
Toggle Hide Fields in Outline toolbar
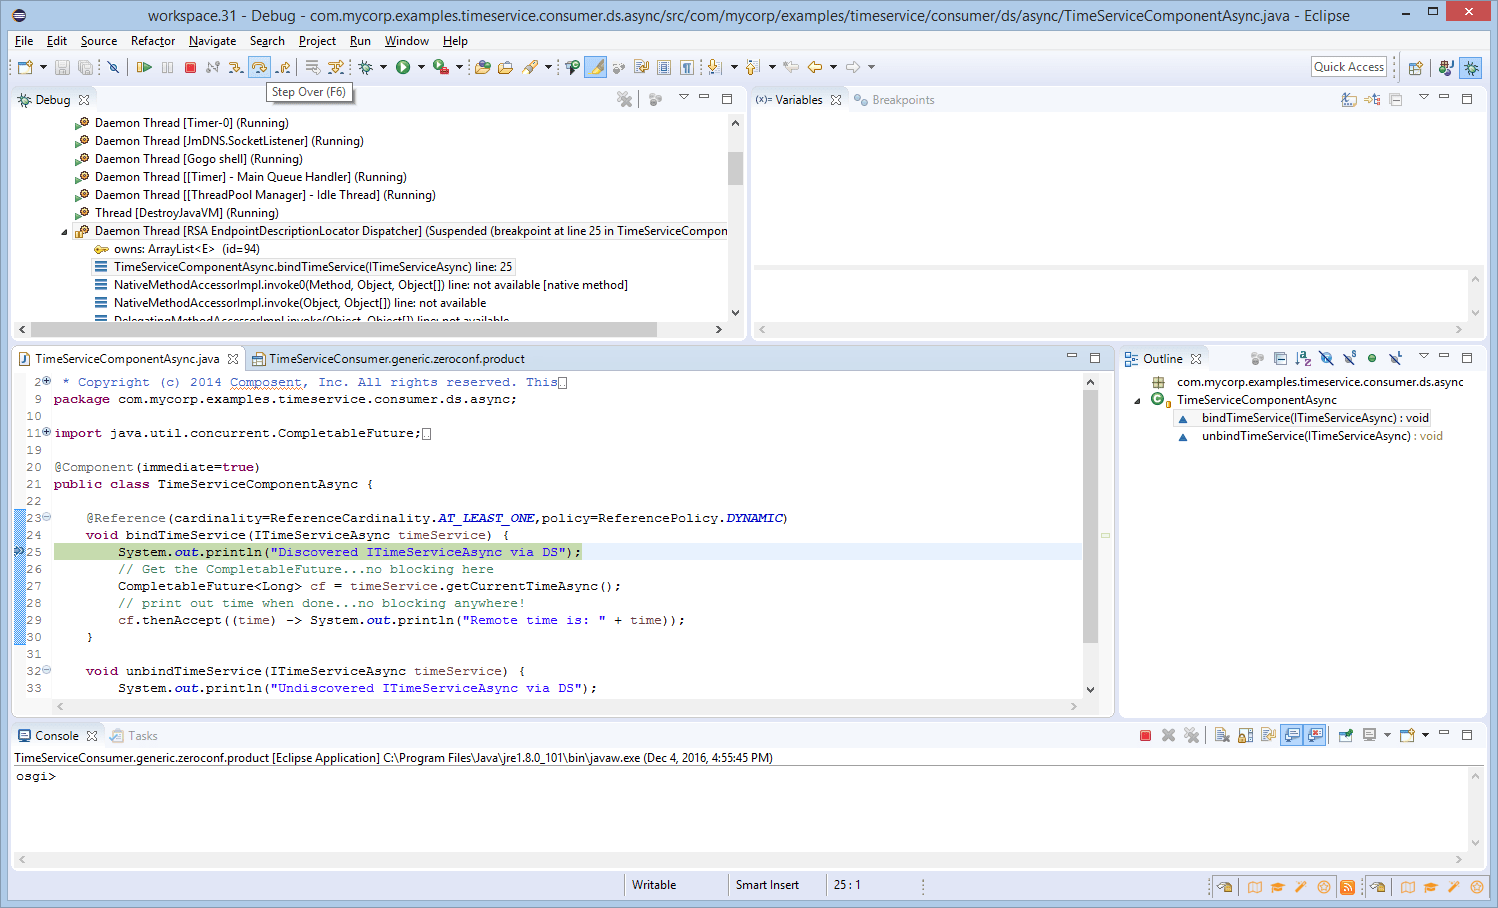coord(1326,358)
